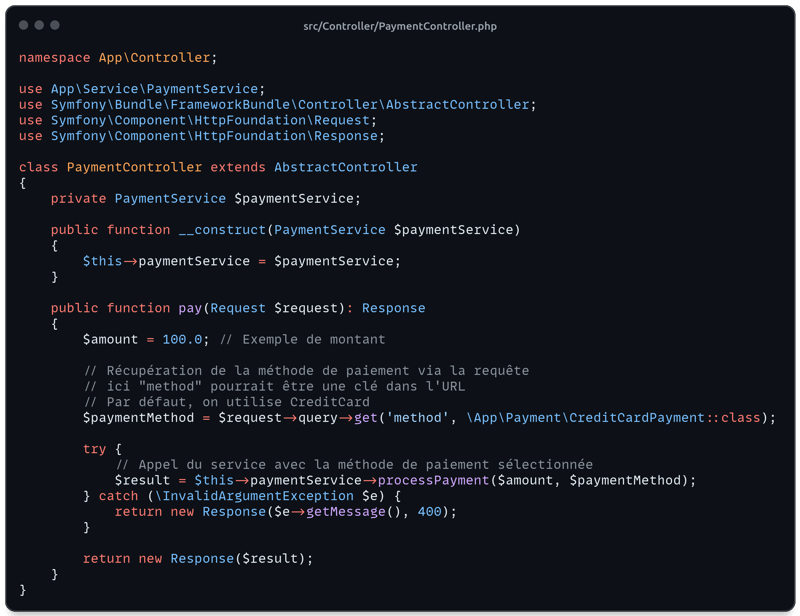Click the 400 status code literal
Screen dimensions: 800x616
click(429, 512)
